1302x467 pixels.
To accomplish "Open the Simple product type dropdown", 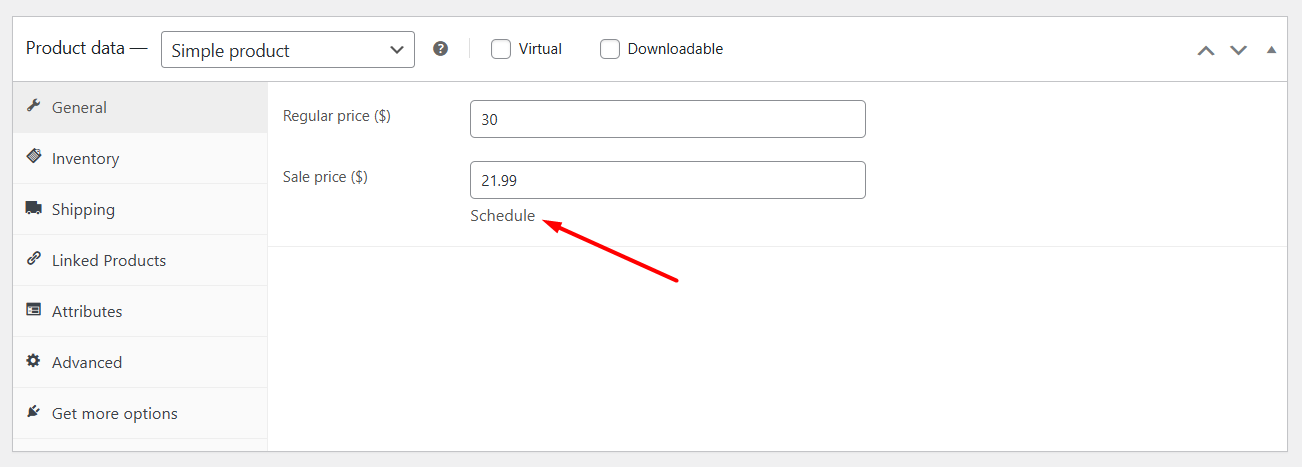I will pos(288,49).
